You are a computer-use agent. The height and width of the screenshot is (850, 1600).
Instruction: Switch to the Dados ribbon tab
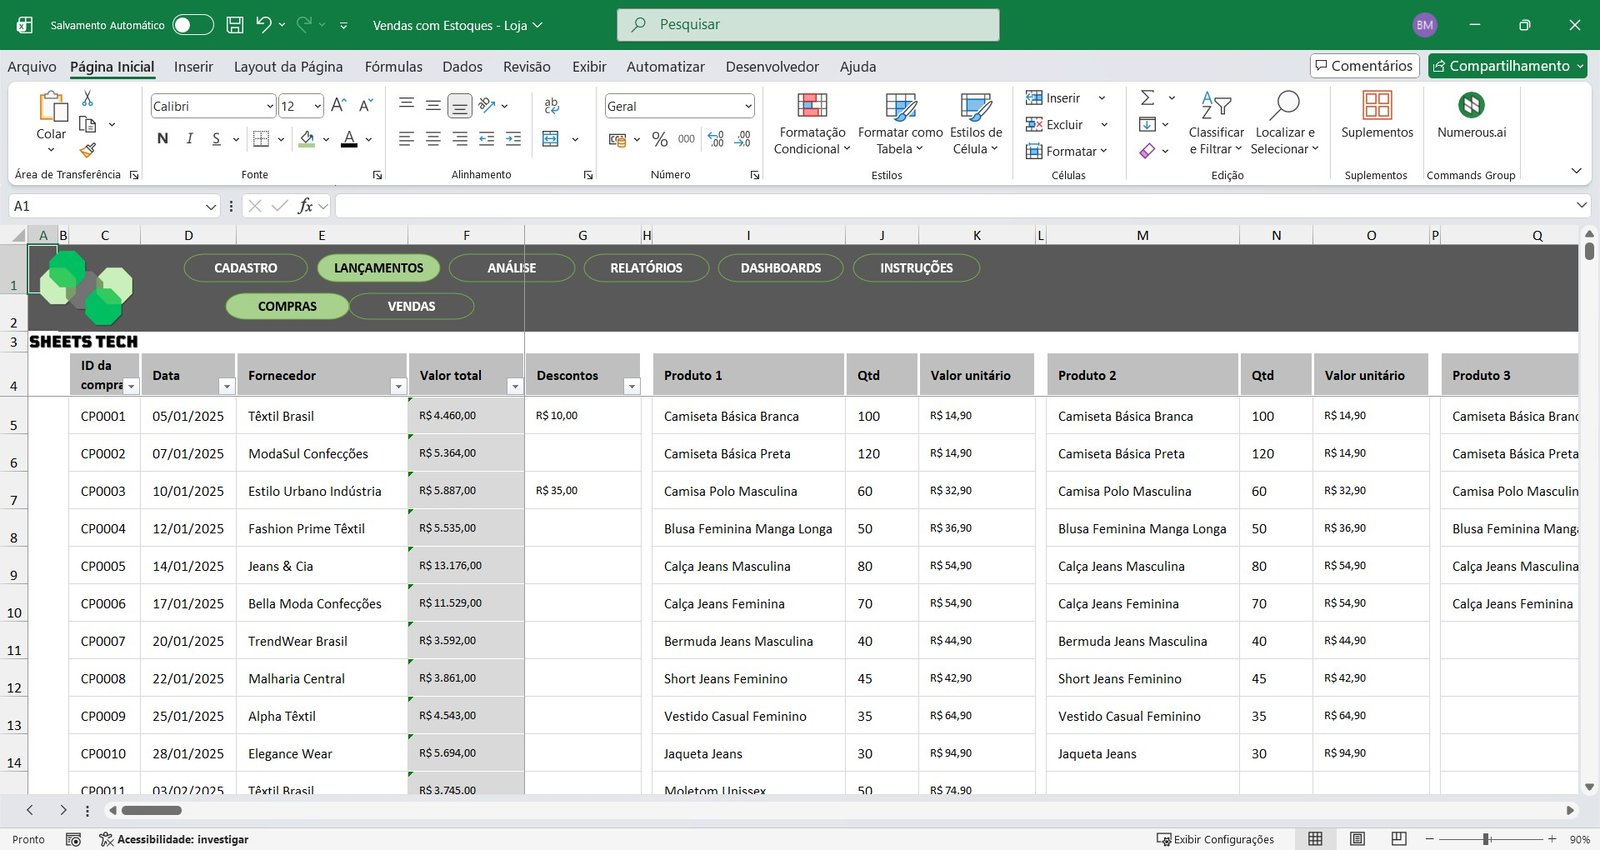point(462,67)
